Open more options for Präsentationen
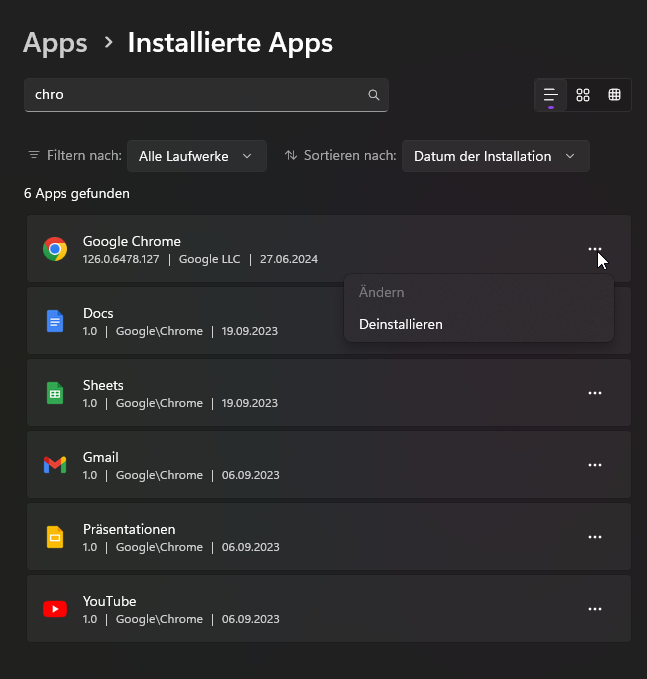The image size is (647, 679). click(595, 537)
